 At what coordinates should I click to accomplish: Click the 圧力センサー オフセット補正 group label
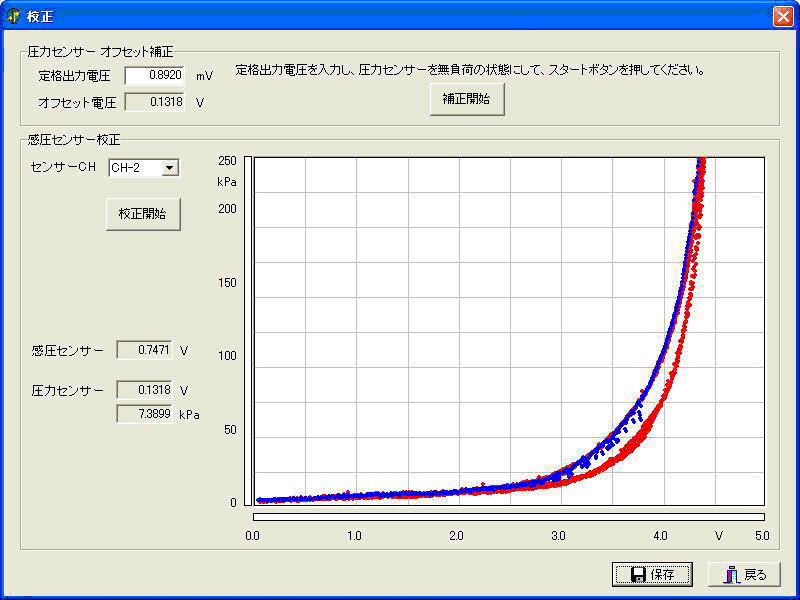click(100, 51)
